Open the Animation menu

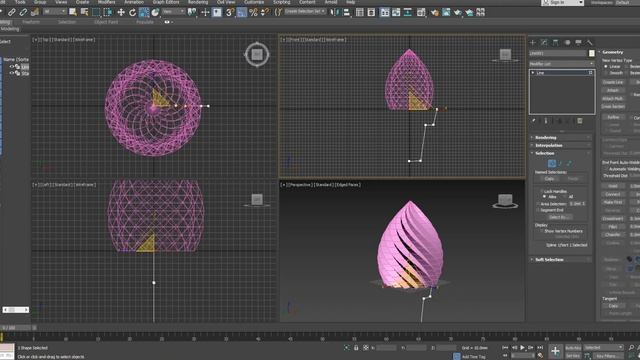(134, 2)
